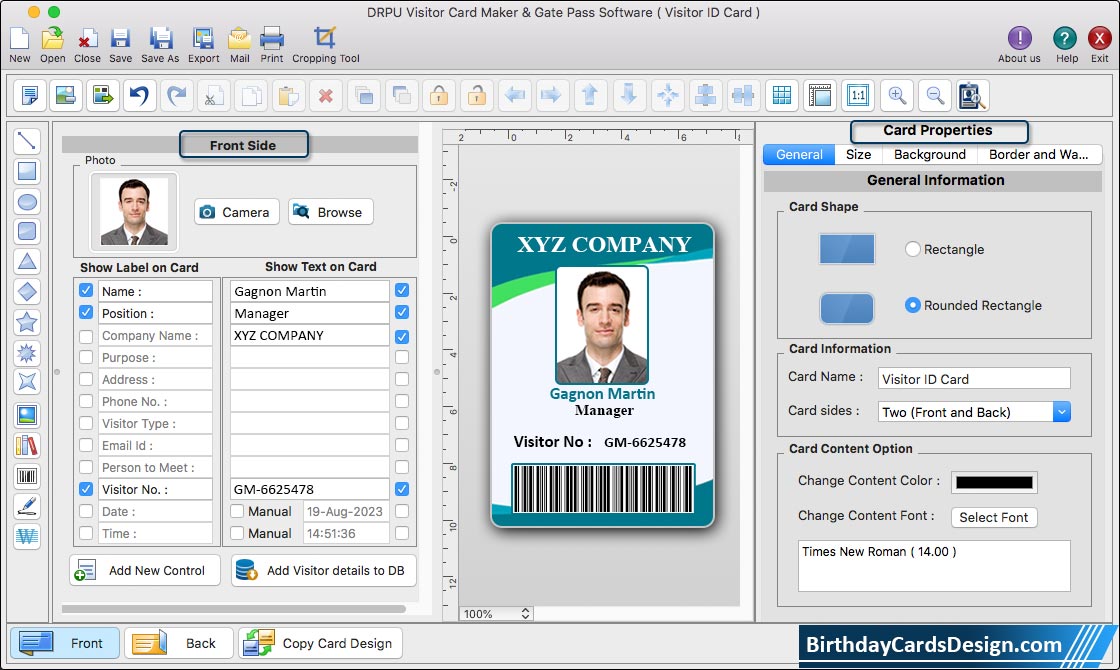Click the Card Name input field
This screenshot has width=1120, height=670.
coord(974,379)
